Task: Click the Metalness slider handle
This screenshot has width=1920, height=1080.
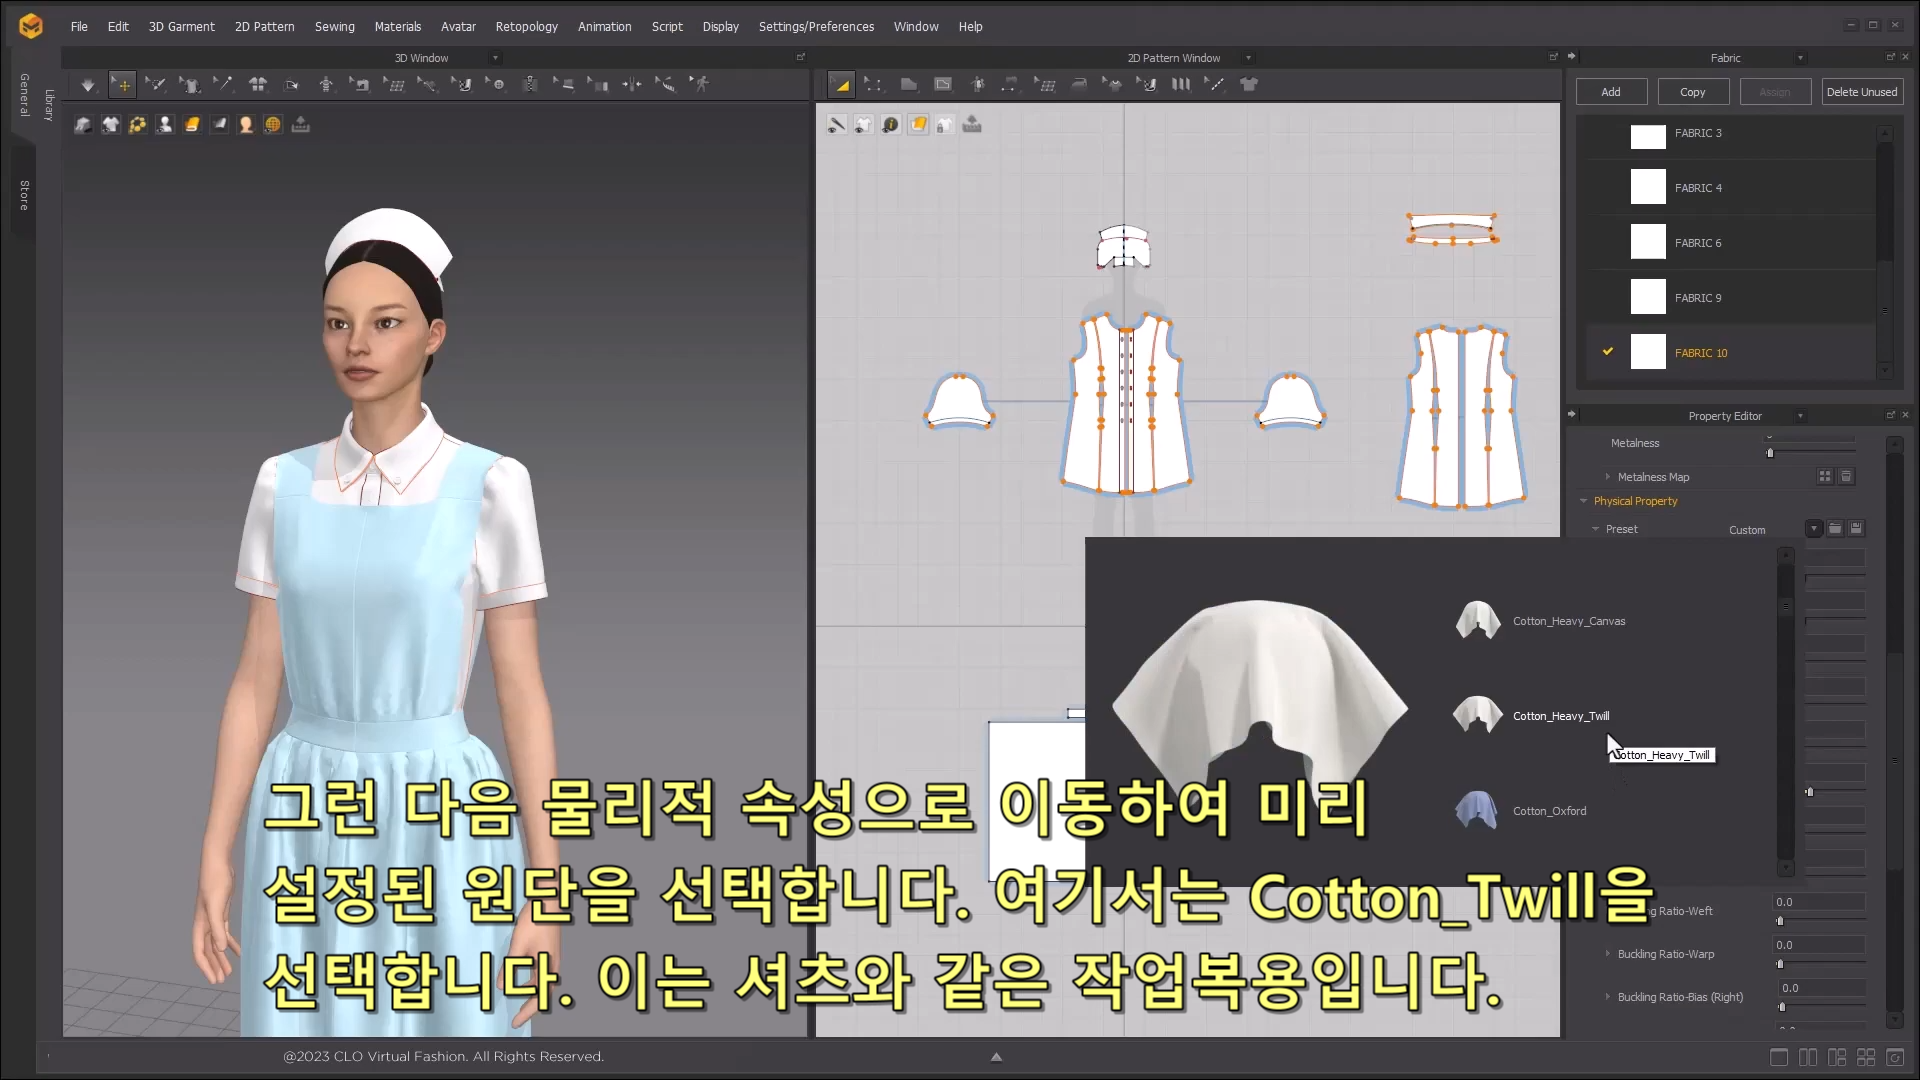Action: tap(1770, 453)
